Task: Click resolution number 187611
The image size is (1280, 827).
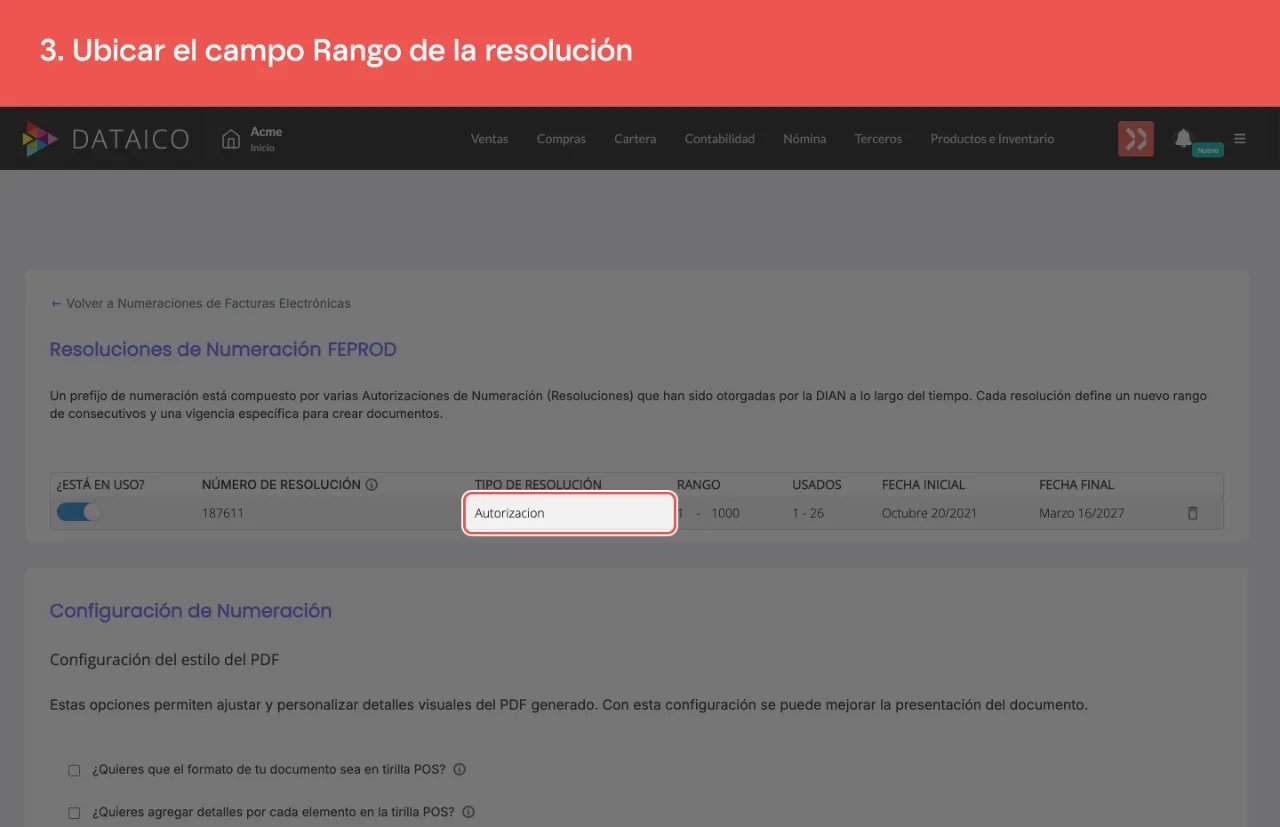Action: point(223,513)
